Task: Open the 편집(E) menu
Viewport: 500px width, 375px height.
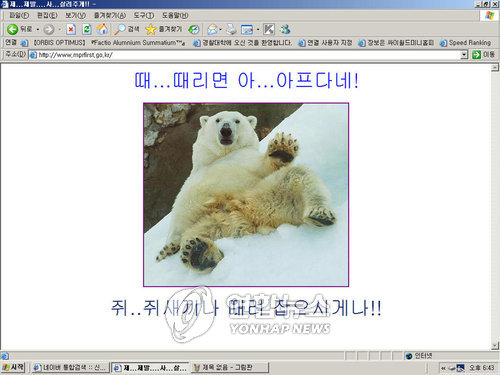Action: click(47, 15)
